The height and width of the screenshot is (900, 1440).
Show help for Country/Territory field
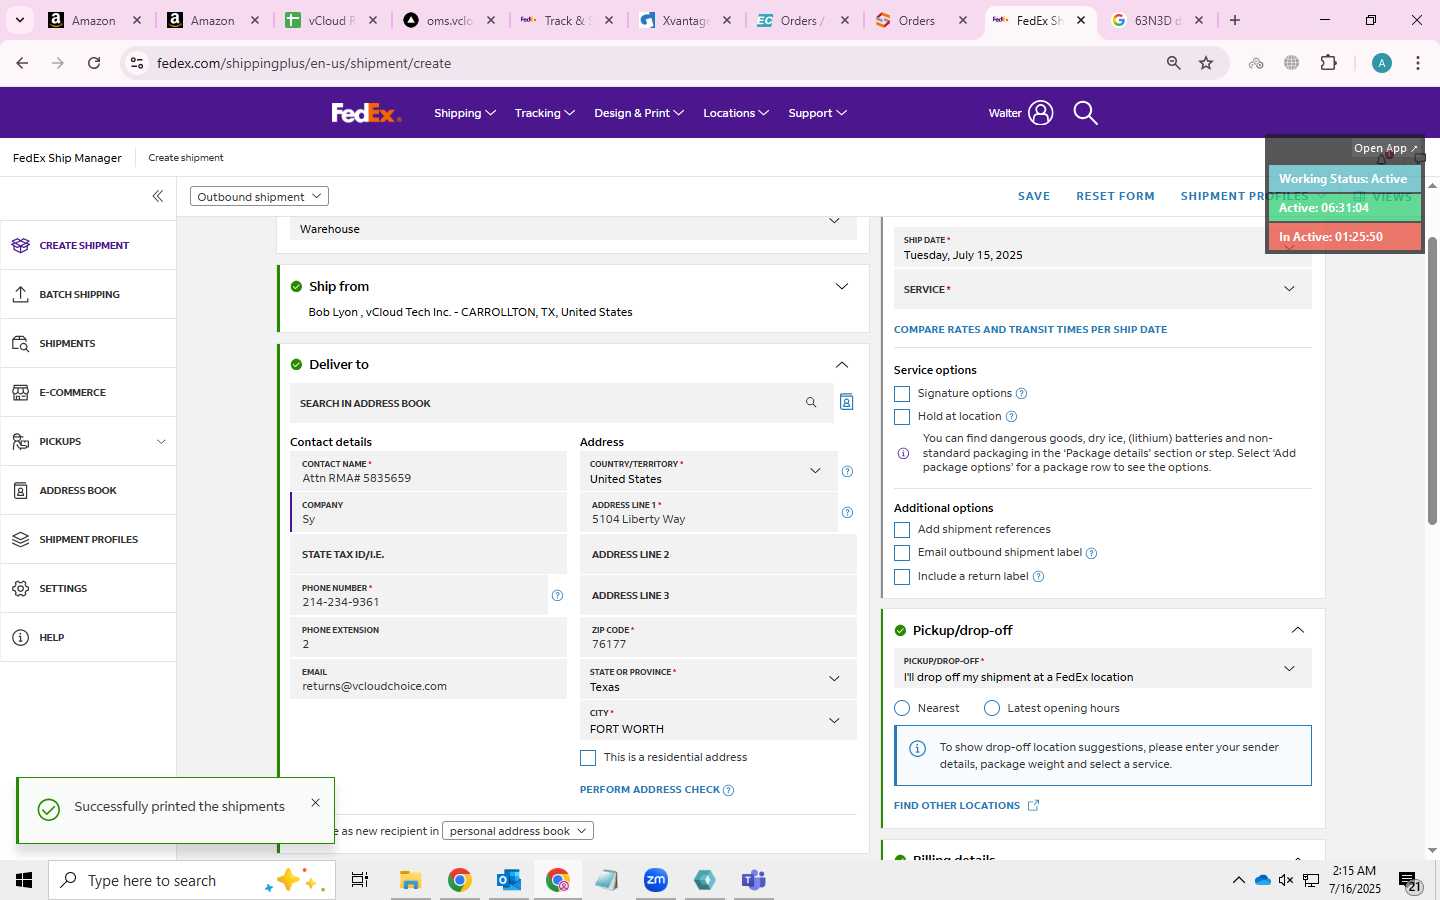pyautogui.click(x=847, y=471)
